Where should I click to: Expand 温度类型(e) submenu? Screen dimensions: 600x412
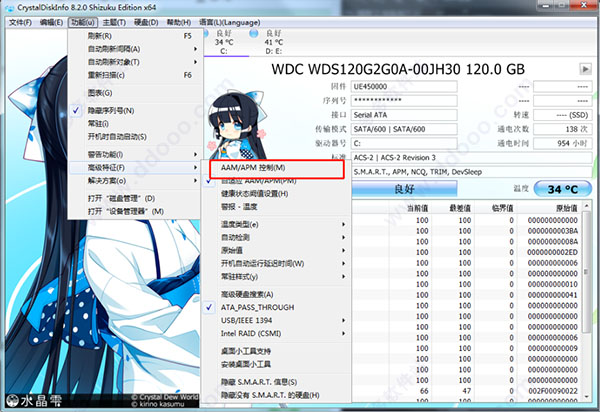point(276,225)
